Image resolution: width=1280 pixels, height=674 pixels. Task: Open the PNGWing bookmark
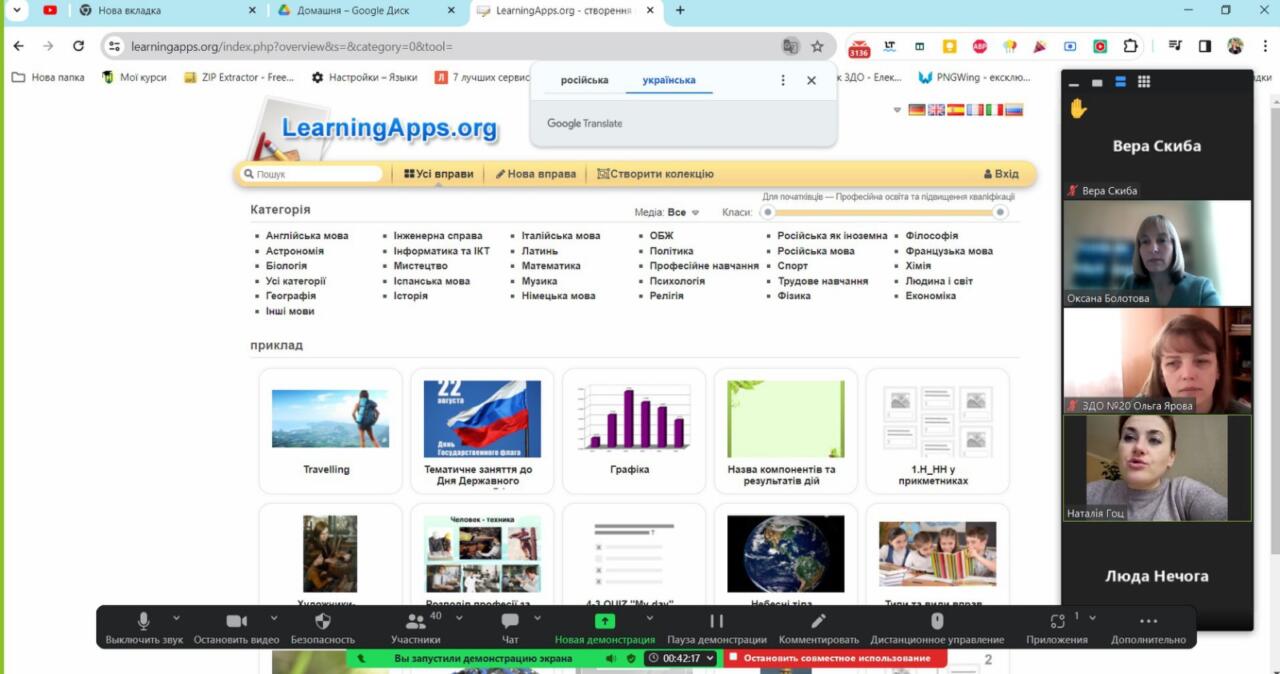click(x=974, y=77)
